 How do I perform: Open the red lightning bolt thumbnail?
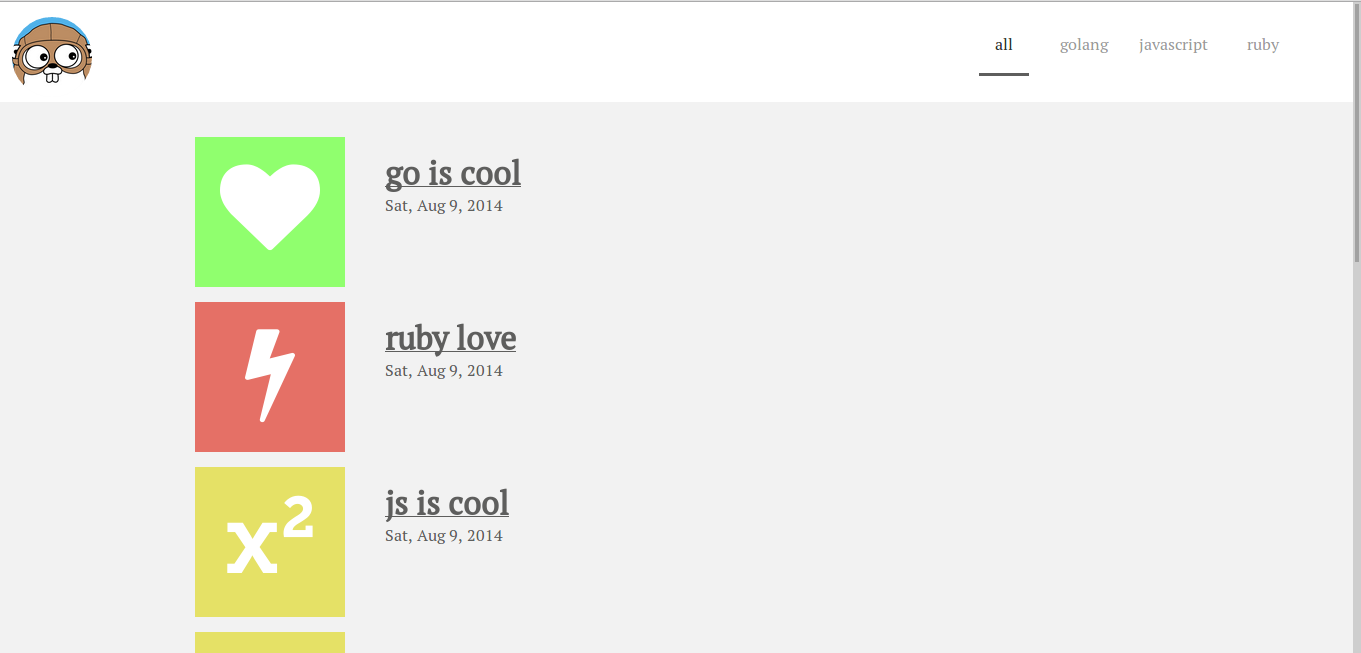pos(270,377)
